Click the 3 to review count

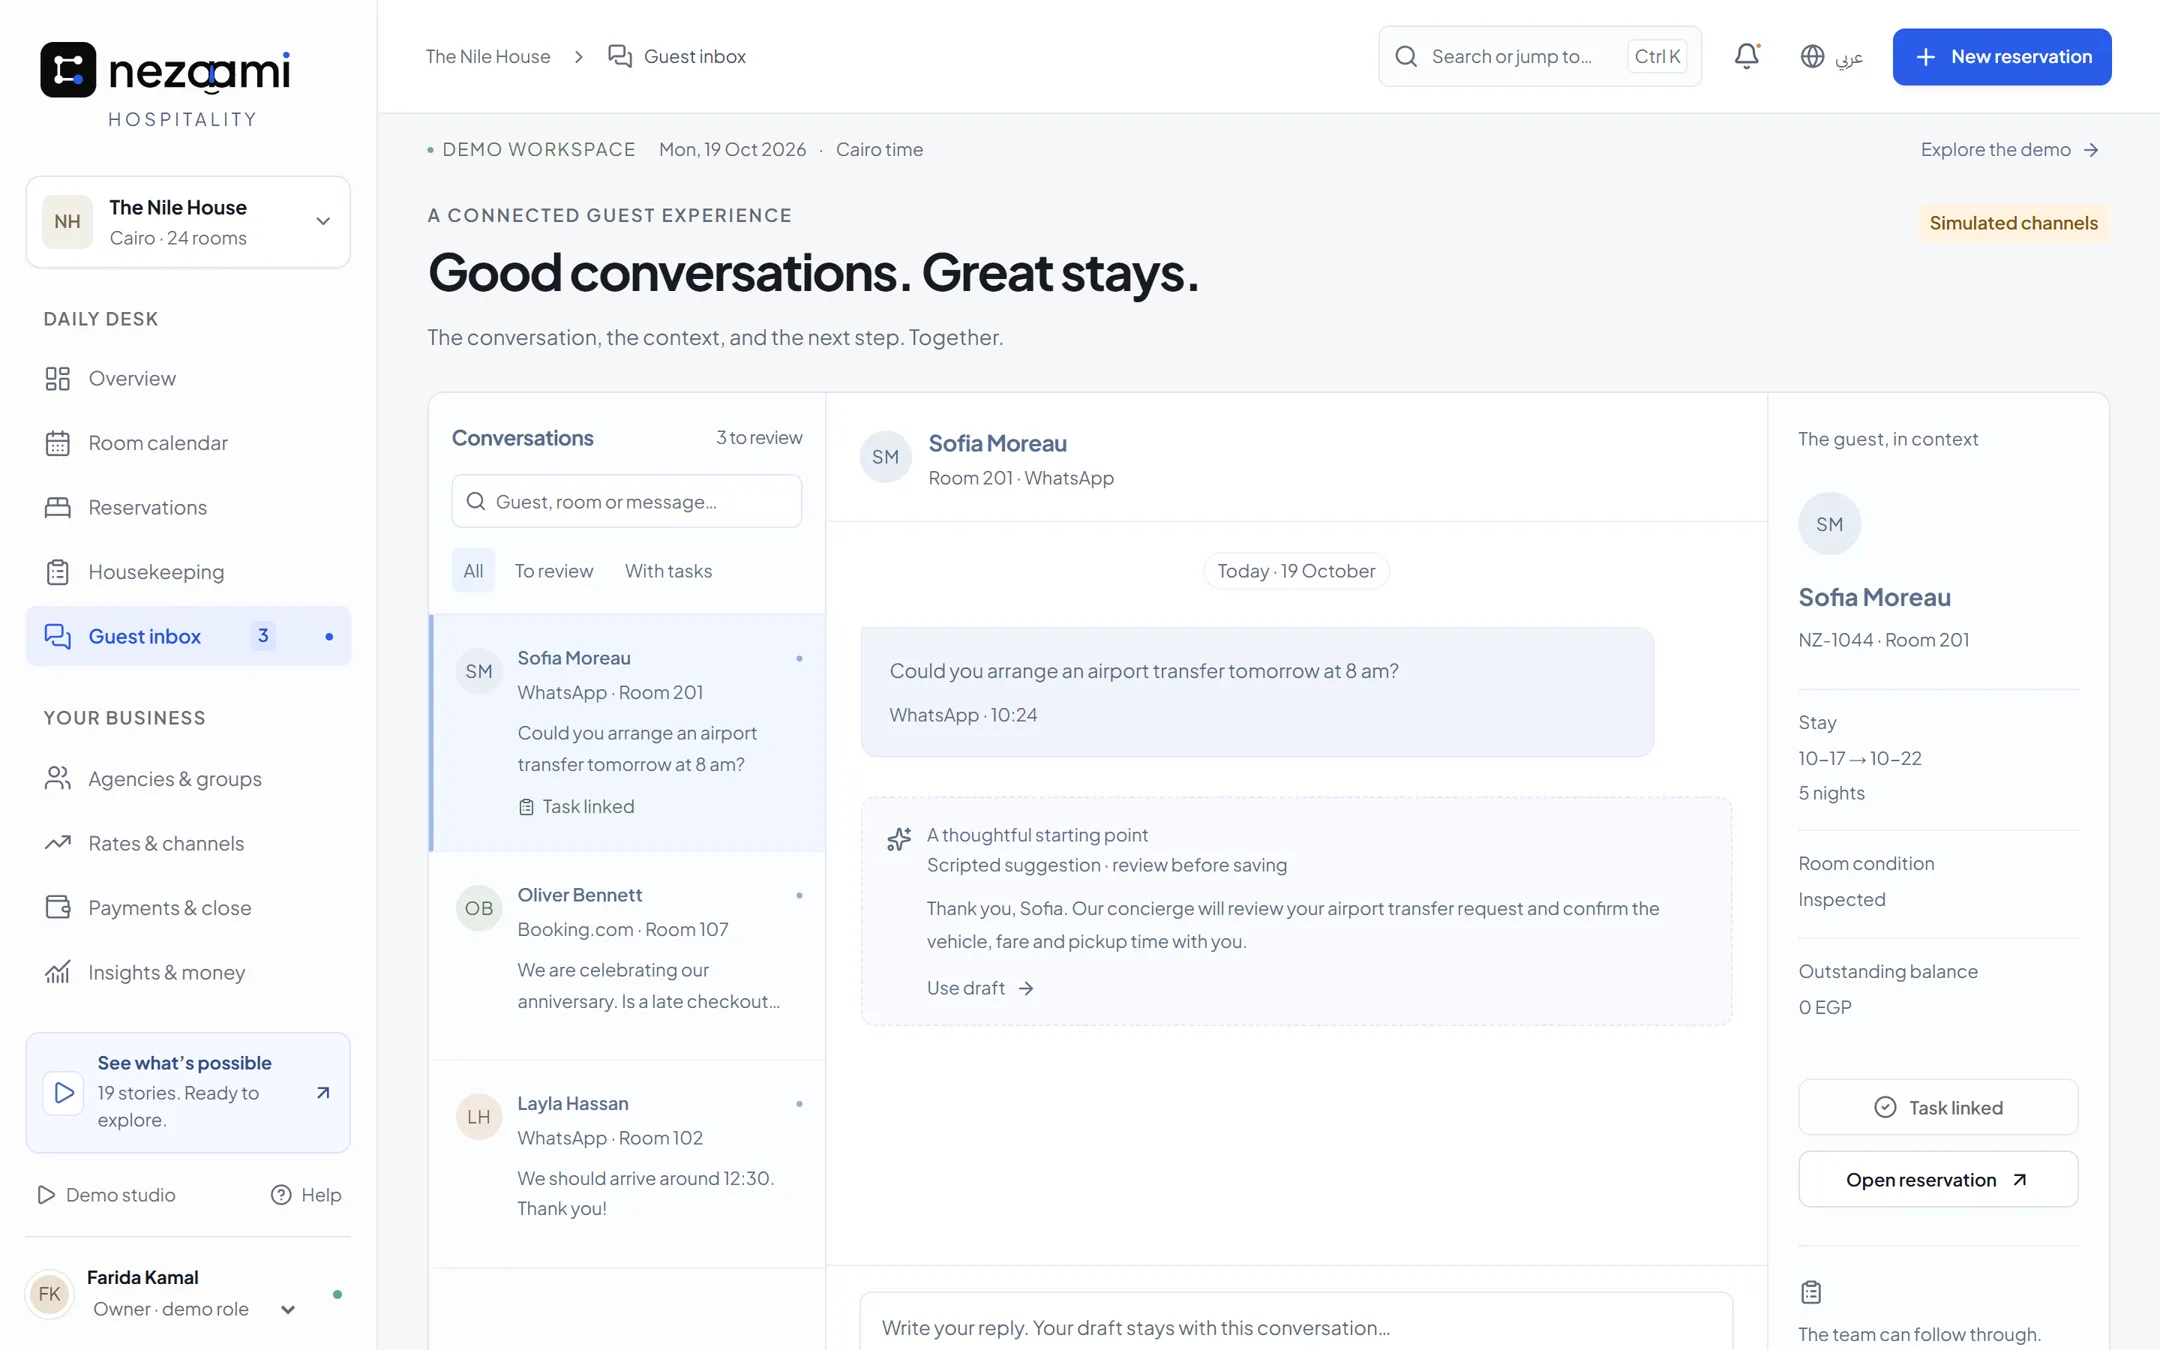pyautogui.click(x=758, y=438)
